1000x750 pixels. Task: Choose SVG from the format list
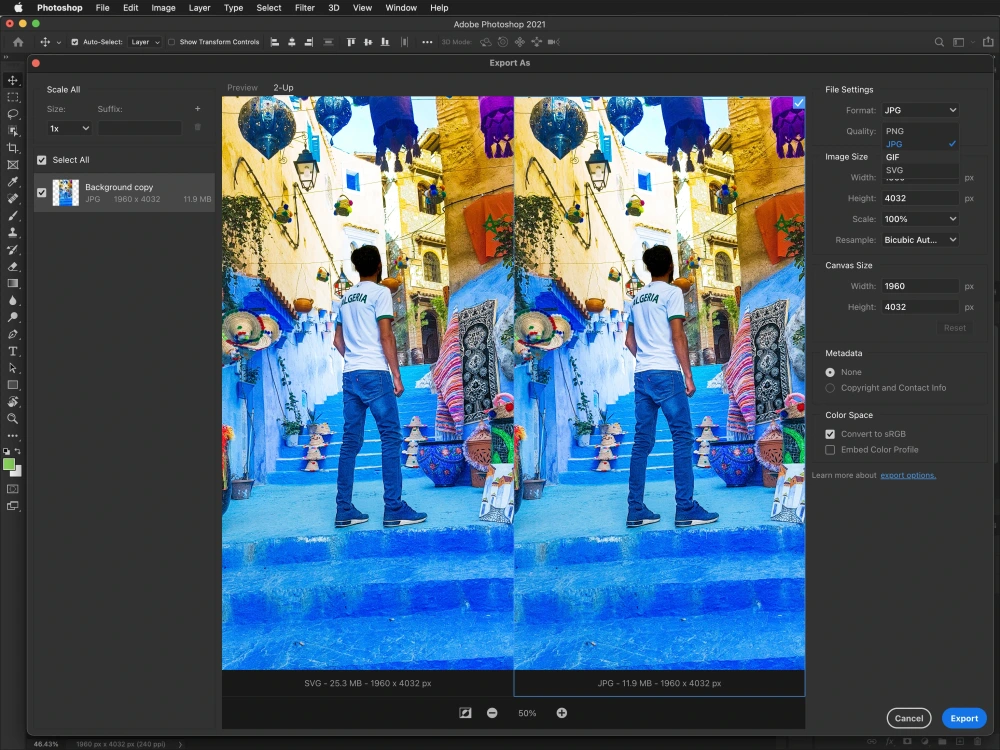pyautogui.click(x=920, y=170)
